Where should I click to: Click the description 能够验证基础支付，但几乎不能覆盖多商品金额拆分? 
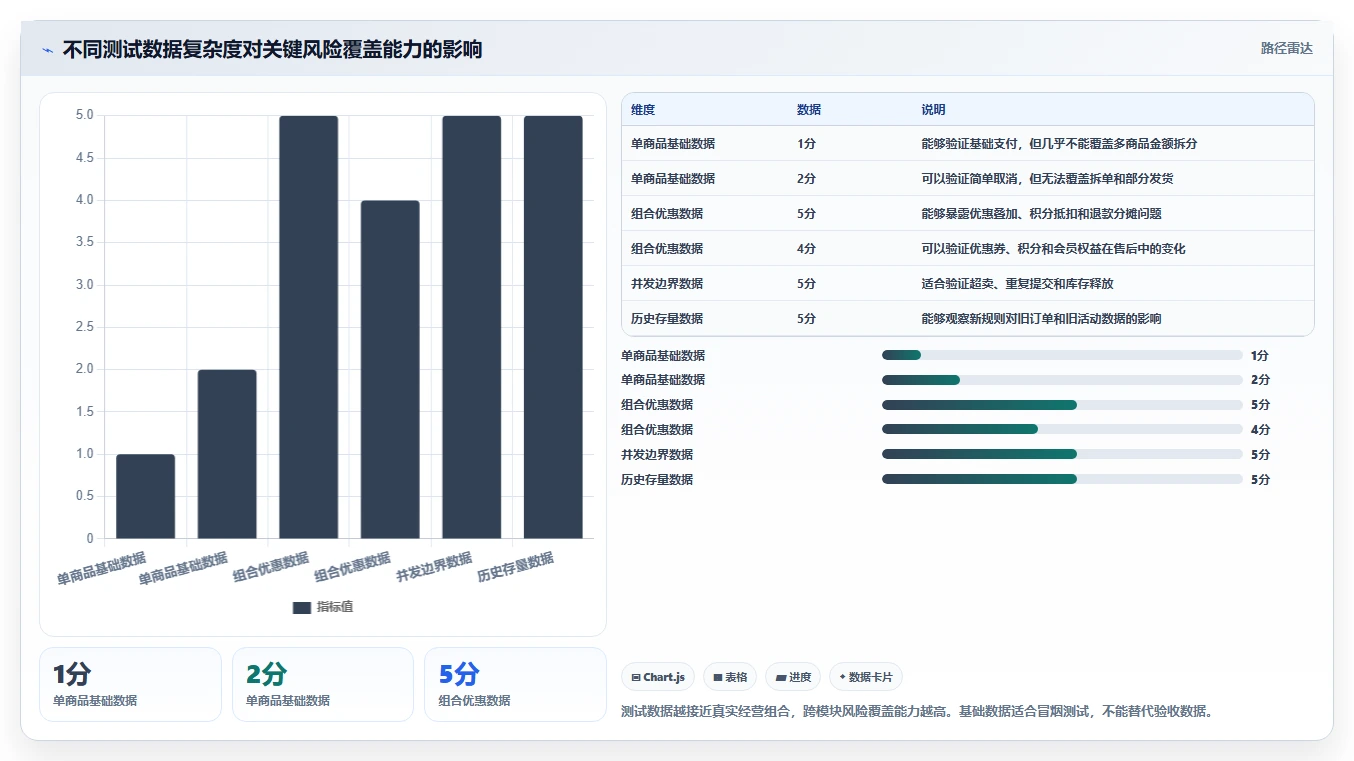[x=1059, y=144]
